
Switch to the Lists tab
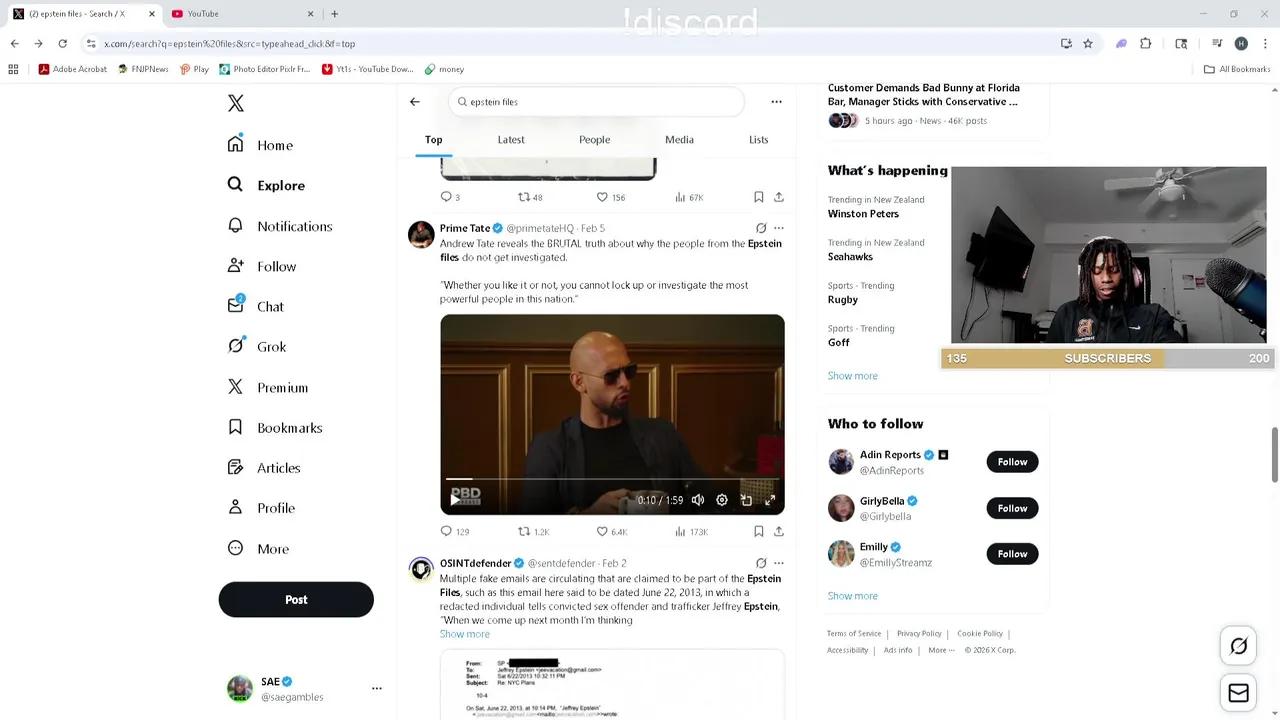pos(758,140)
